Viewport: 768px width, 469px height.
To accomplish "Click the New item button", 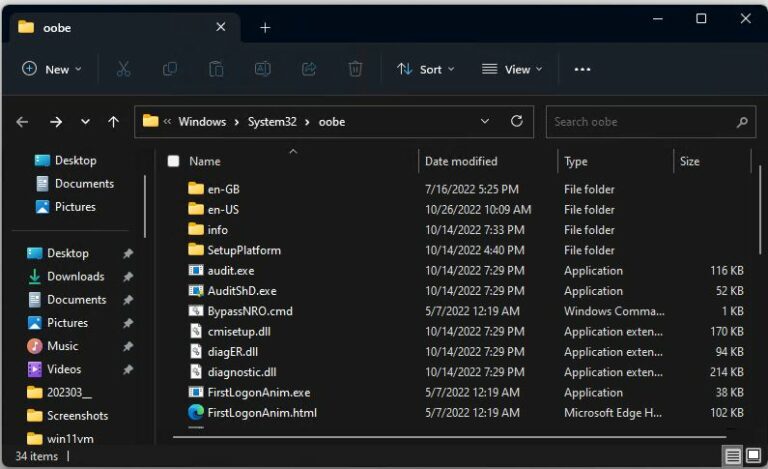I will point(52,69).
